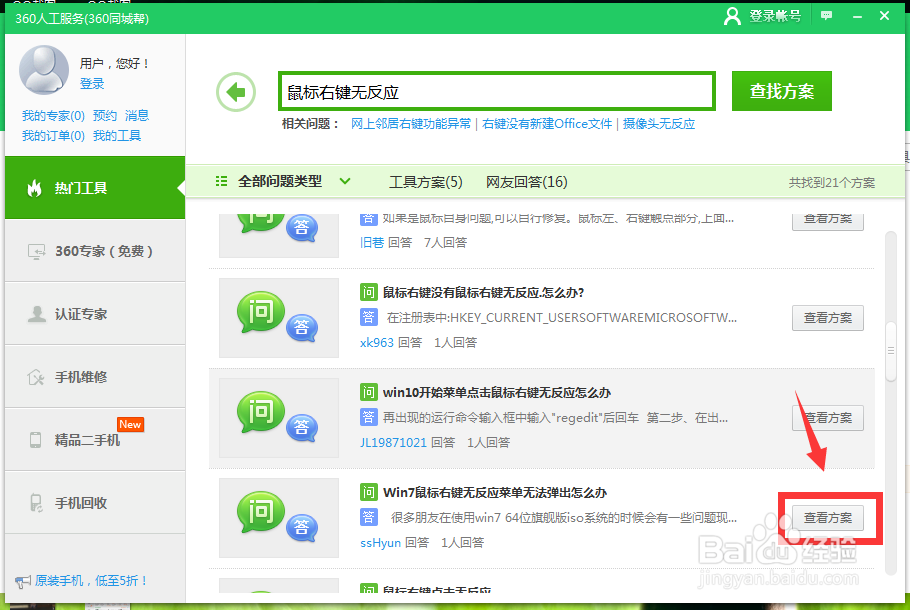The height and width of the screenshot is (610, 910).
Task: Click the list icon before 全部问题类型
Action: tap(221, 182)
